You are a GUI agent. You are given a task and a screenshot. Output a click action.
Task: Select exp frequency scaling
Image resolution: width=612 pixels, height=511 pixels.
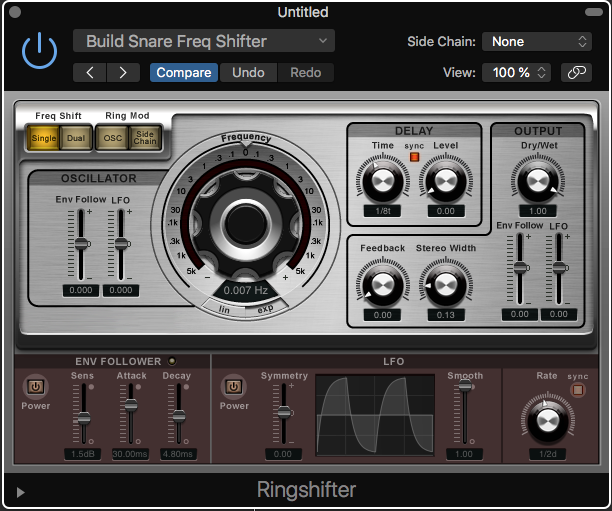coord(266,308)
